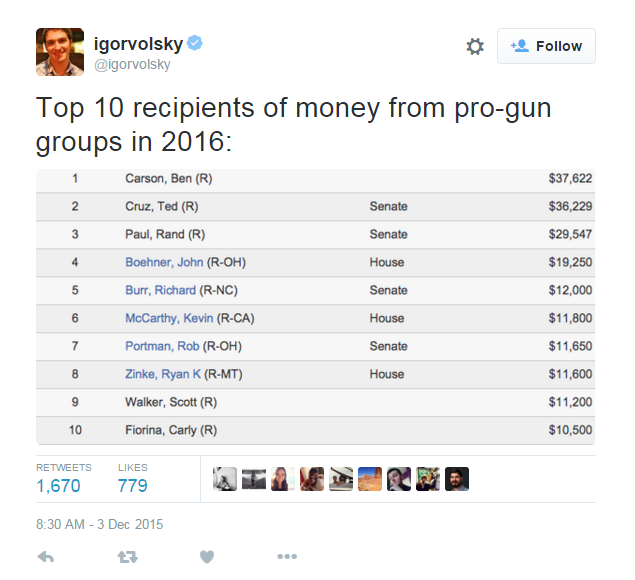Viewport: 635px width, 580px height.
Task: Open the Zinke, Ryan K link
Action: click(x=163, y=374)
